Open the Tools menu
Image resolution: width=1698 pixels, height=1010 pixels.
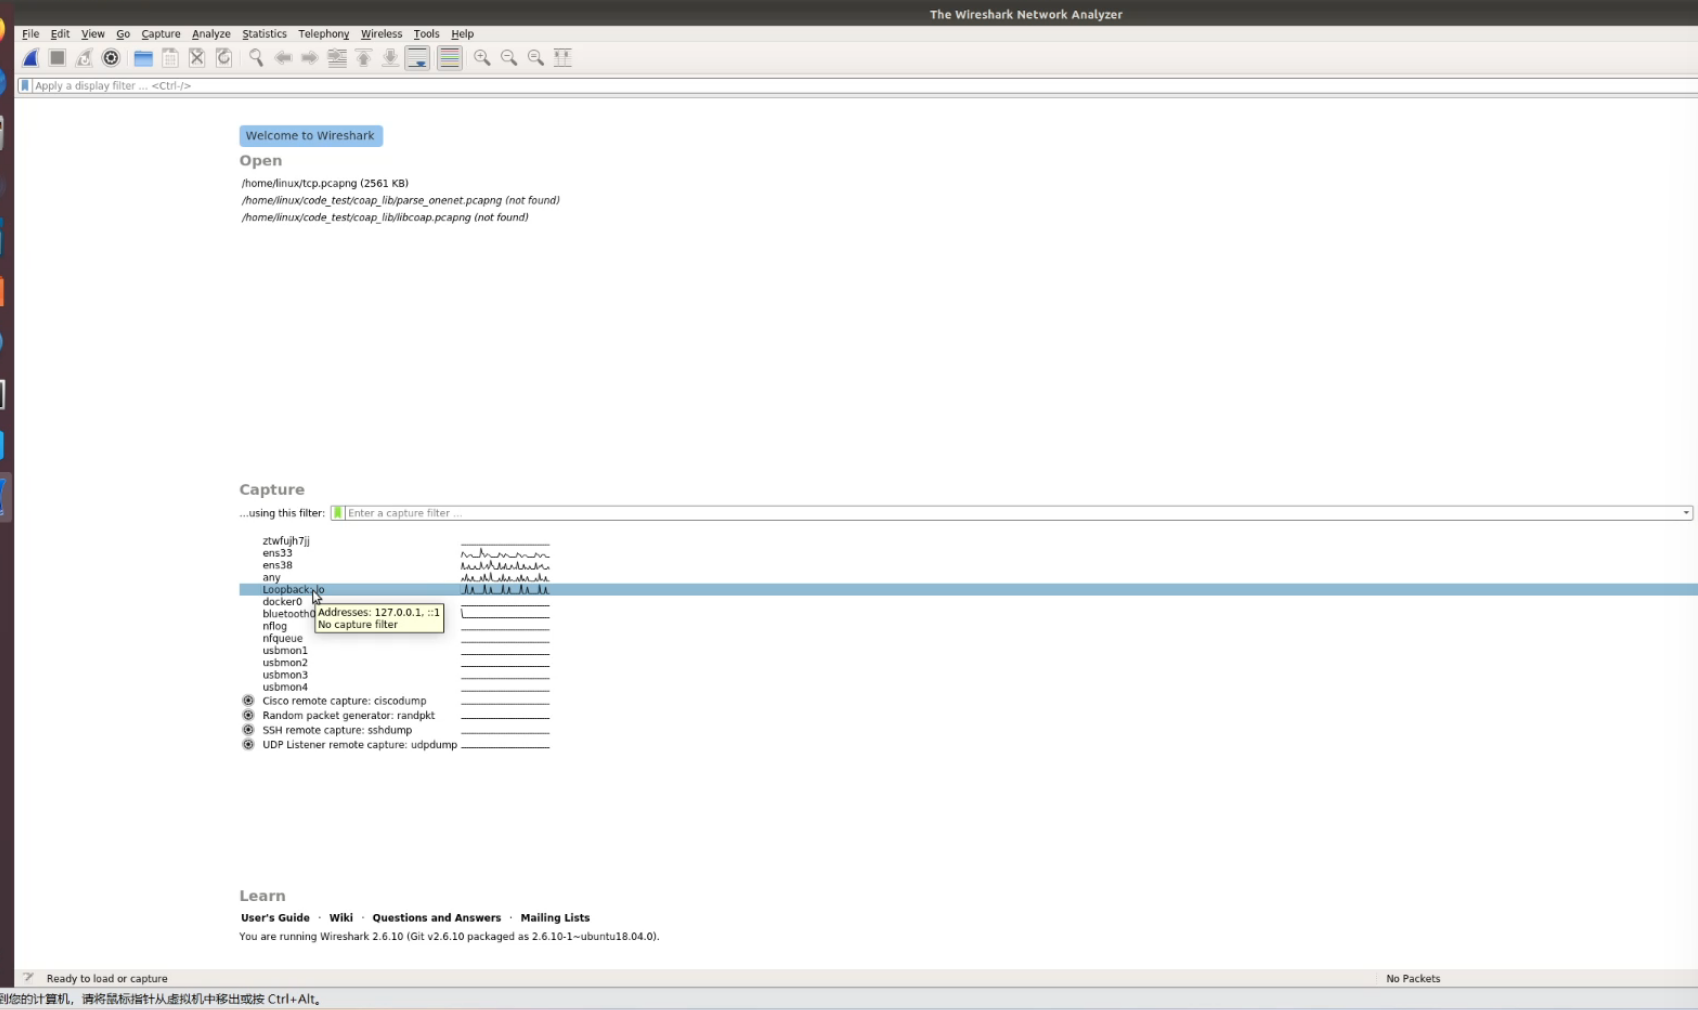coord(426,34)
